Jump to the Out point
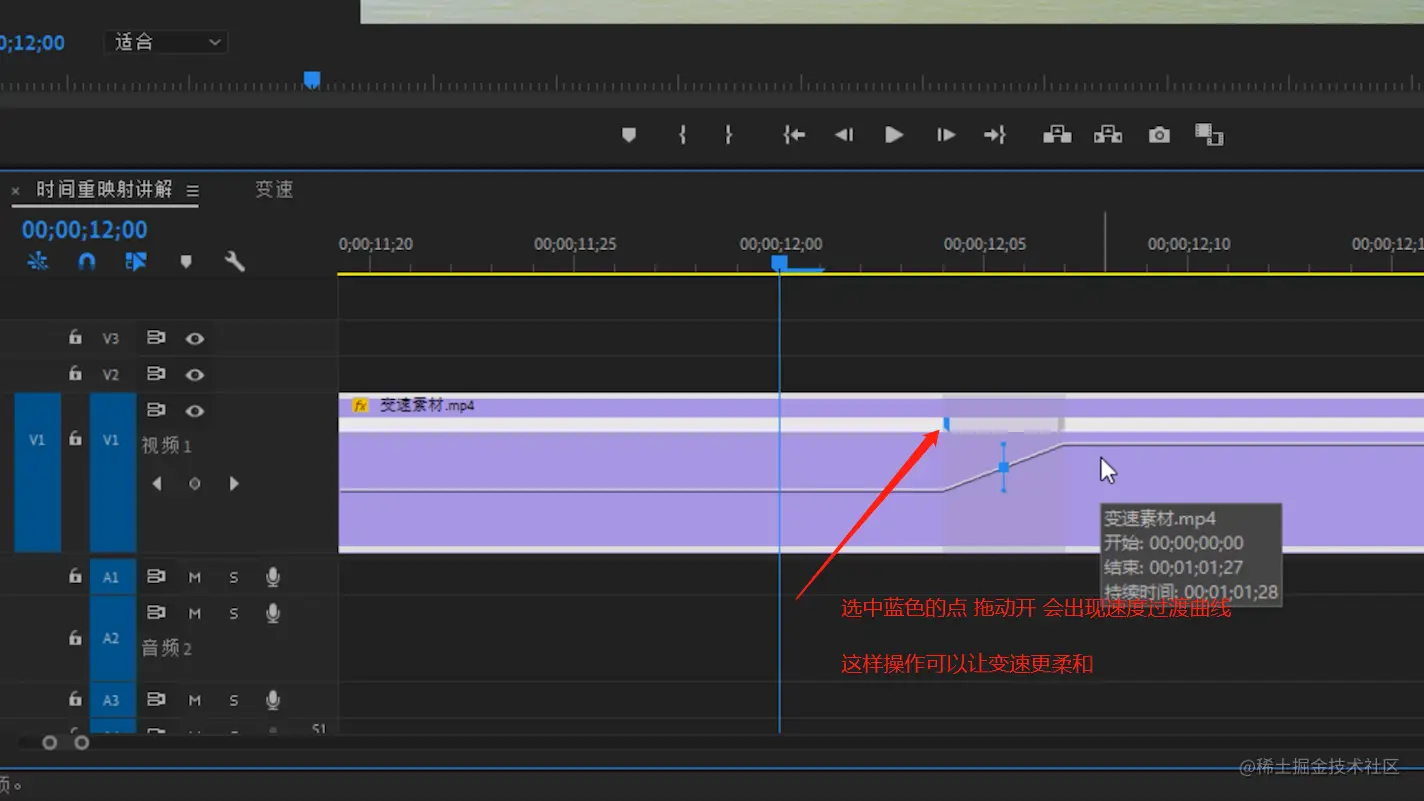 995,135
